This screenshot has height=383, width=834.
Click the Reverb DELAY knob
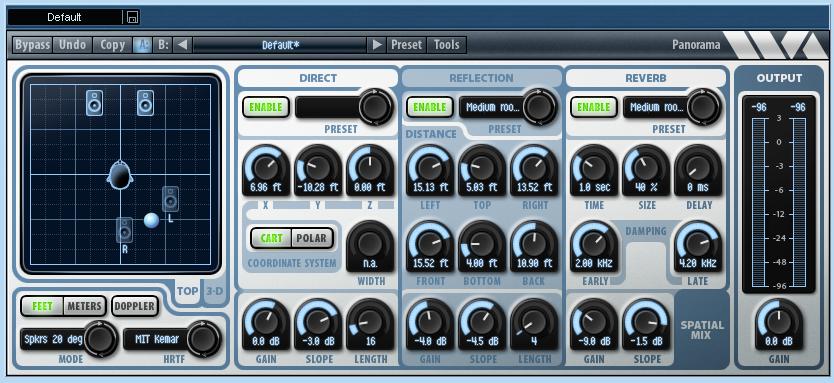coord(698,169)
